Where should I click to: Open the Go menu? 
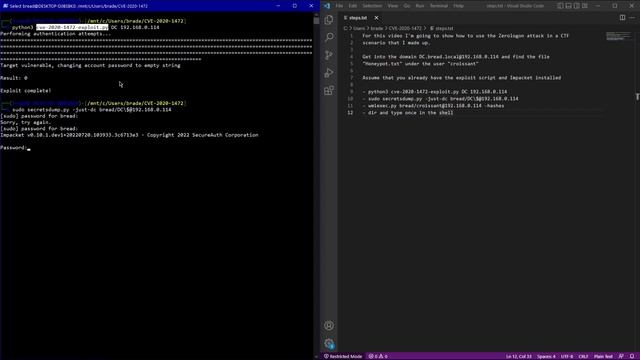(407, 6)
